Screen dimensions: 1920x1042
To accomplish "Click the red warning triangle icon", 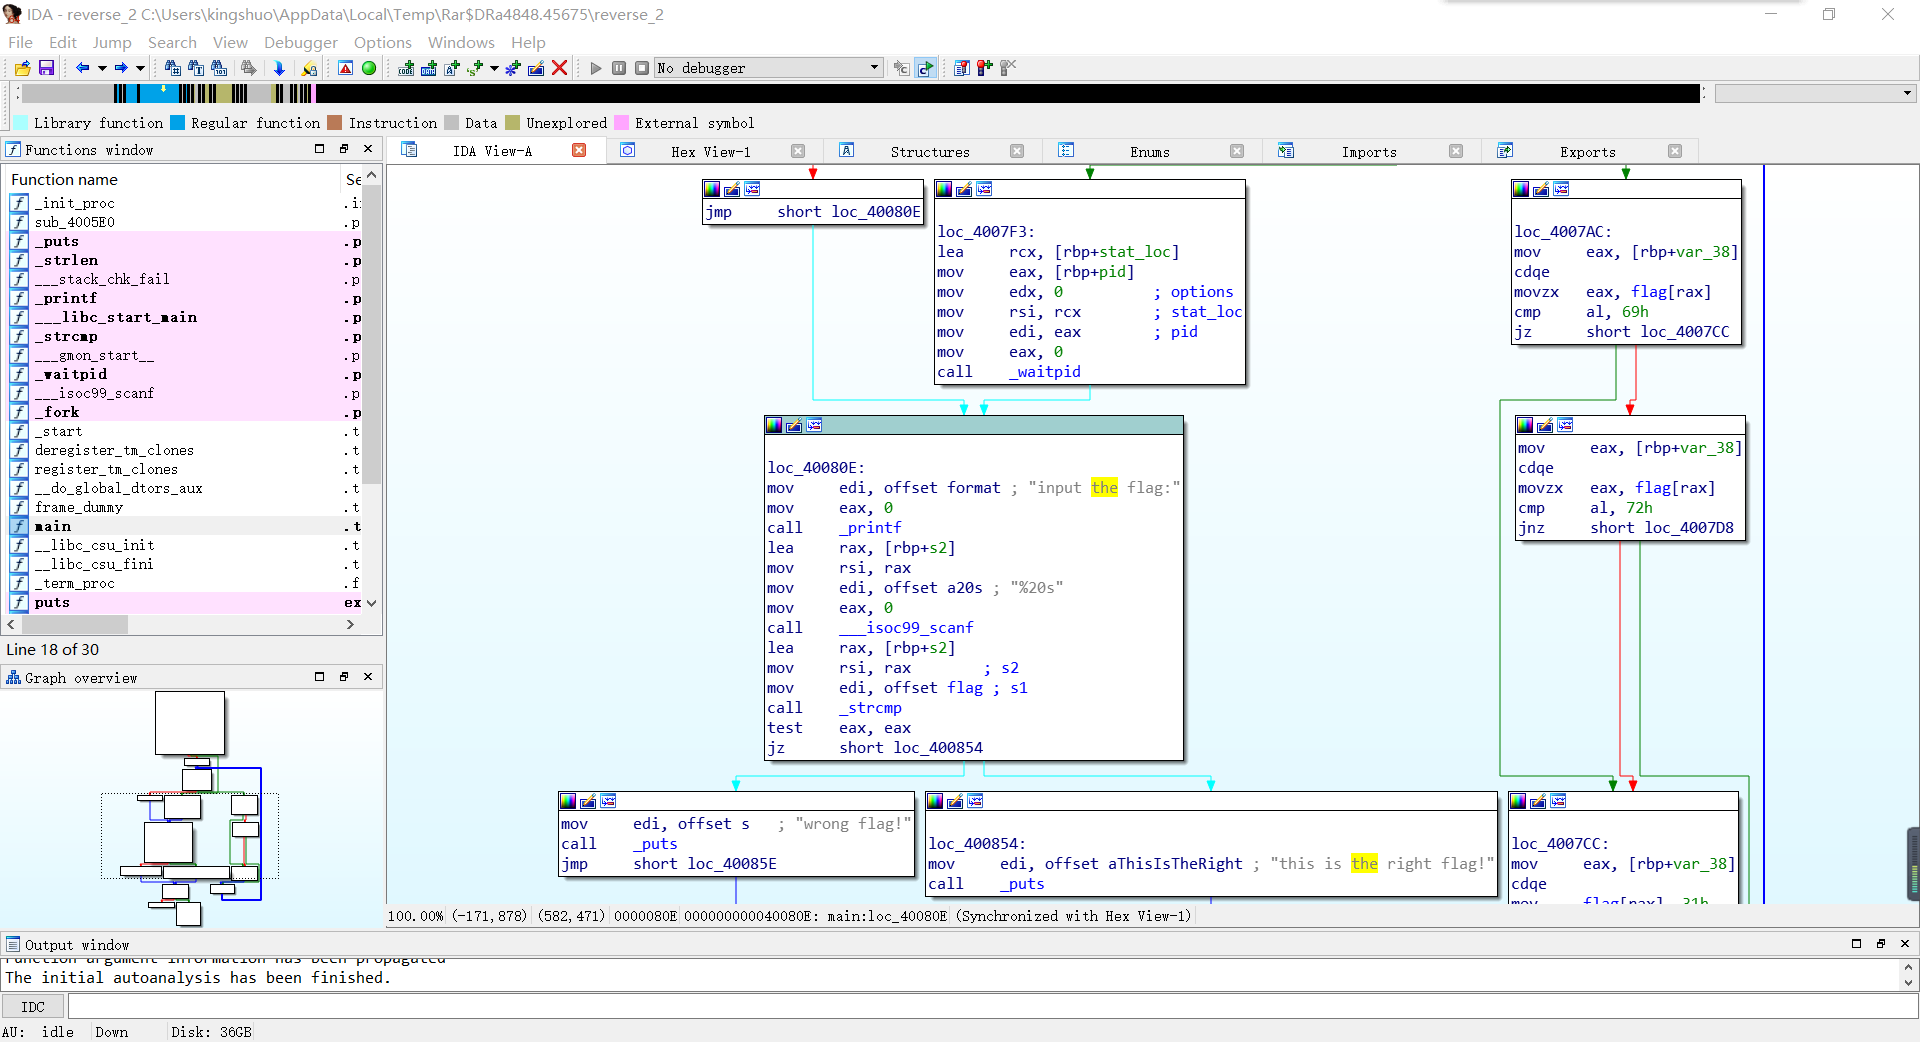I will [x=345, y=68].
